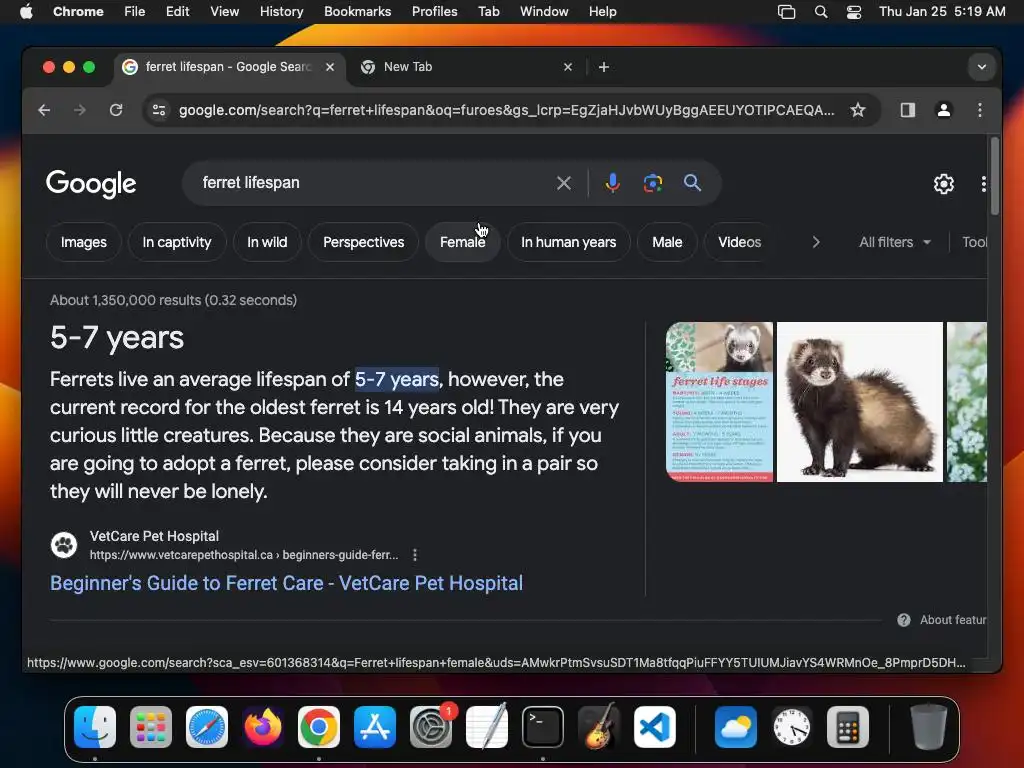
Task: Expand the All filters dropdown
Action: (895, 242)
